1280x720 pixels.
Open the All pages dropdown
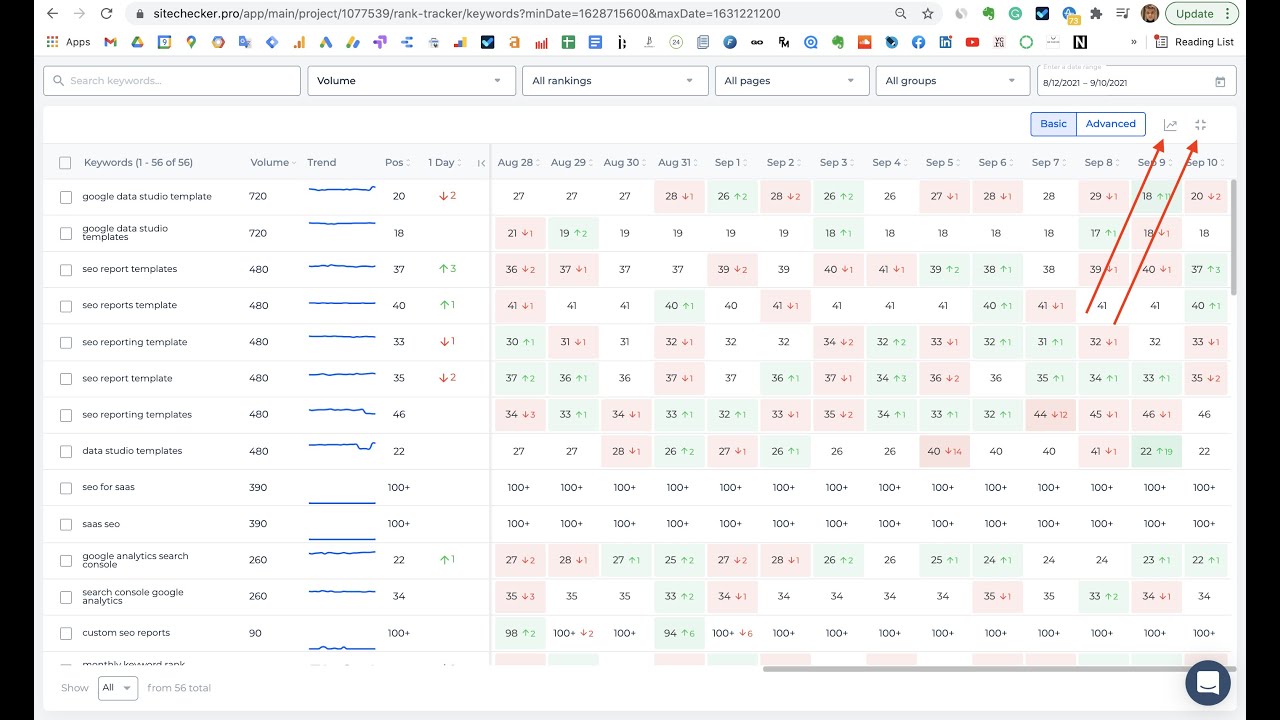pos(791,81)
